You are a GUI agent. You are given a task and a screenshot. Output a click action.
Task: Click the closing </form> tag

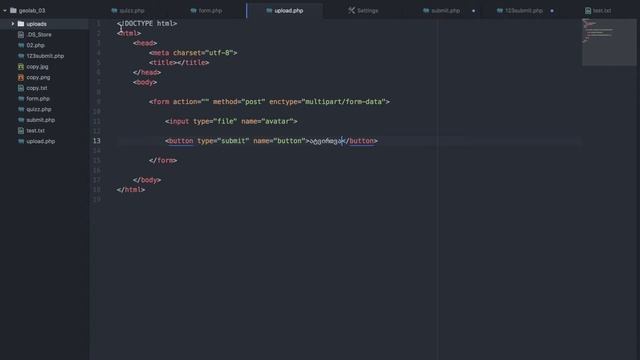click(163, 161)
